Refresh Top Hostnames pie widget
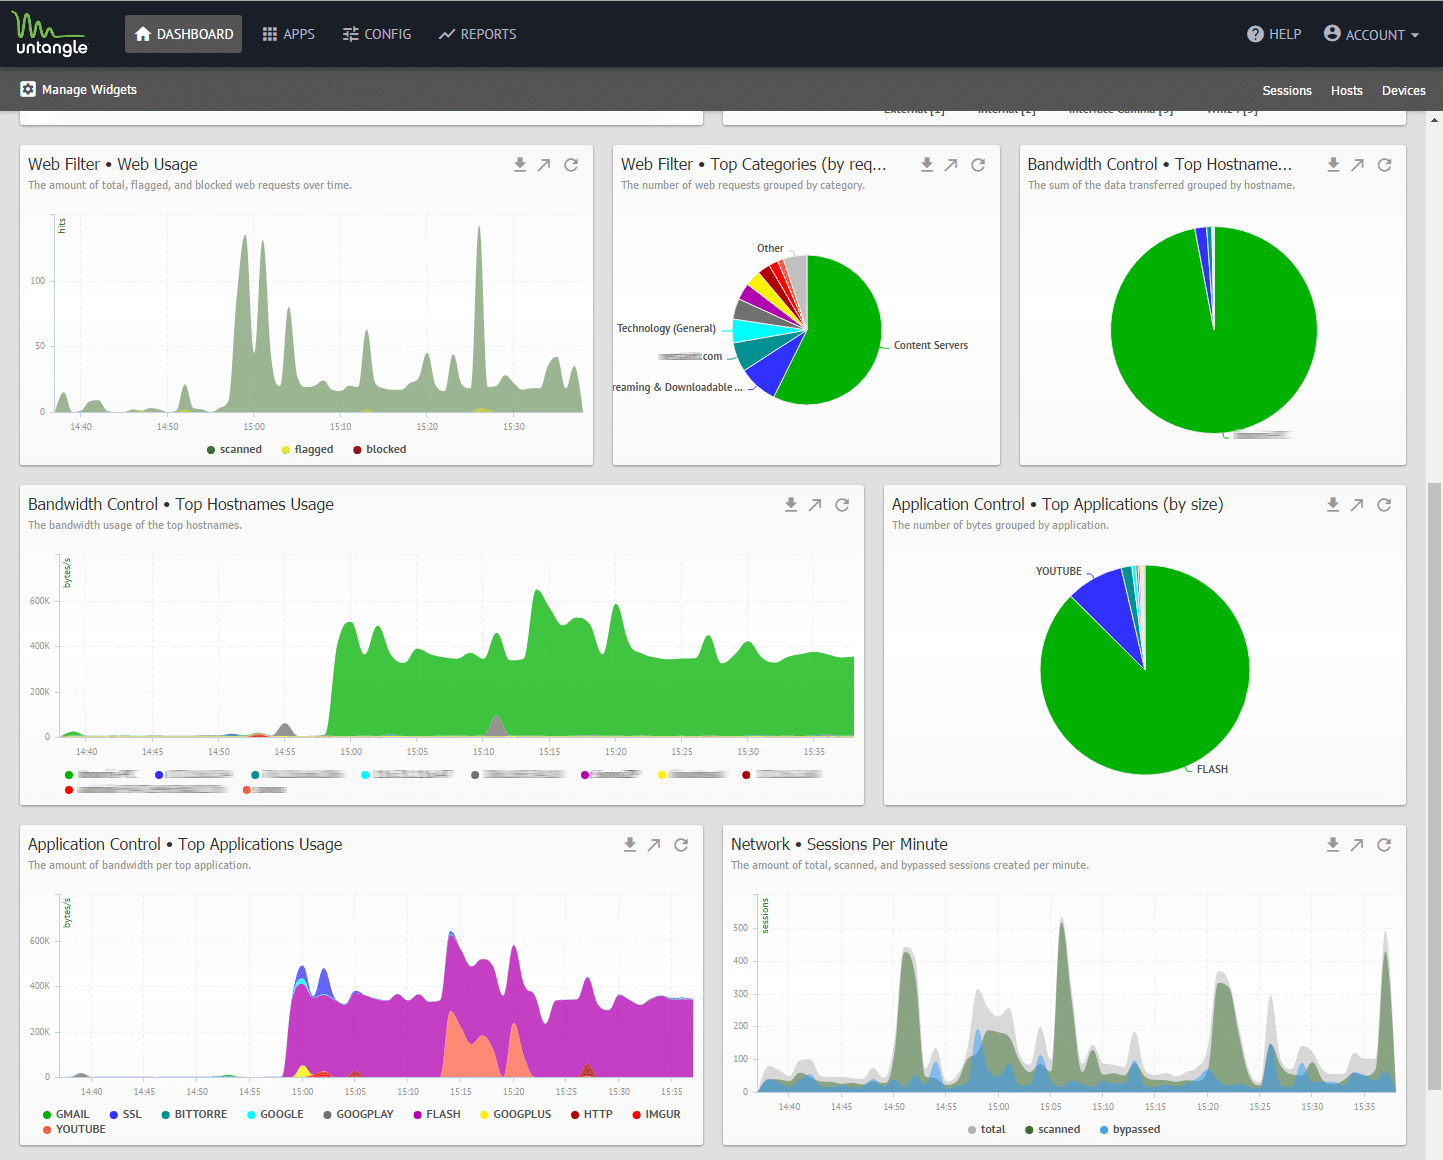The image size is (1443, 1160). click(1384, 165)
